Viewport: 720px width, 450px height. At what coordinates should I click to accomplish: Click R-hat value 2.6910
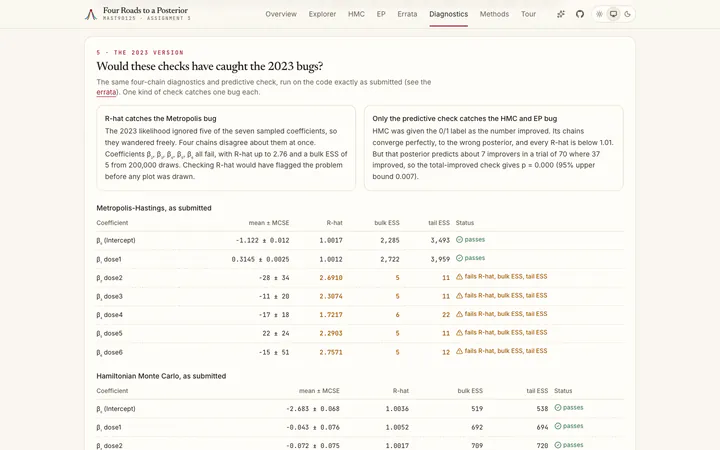pyautogui.click(x=331, y=278)
